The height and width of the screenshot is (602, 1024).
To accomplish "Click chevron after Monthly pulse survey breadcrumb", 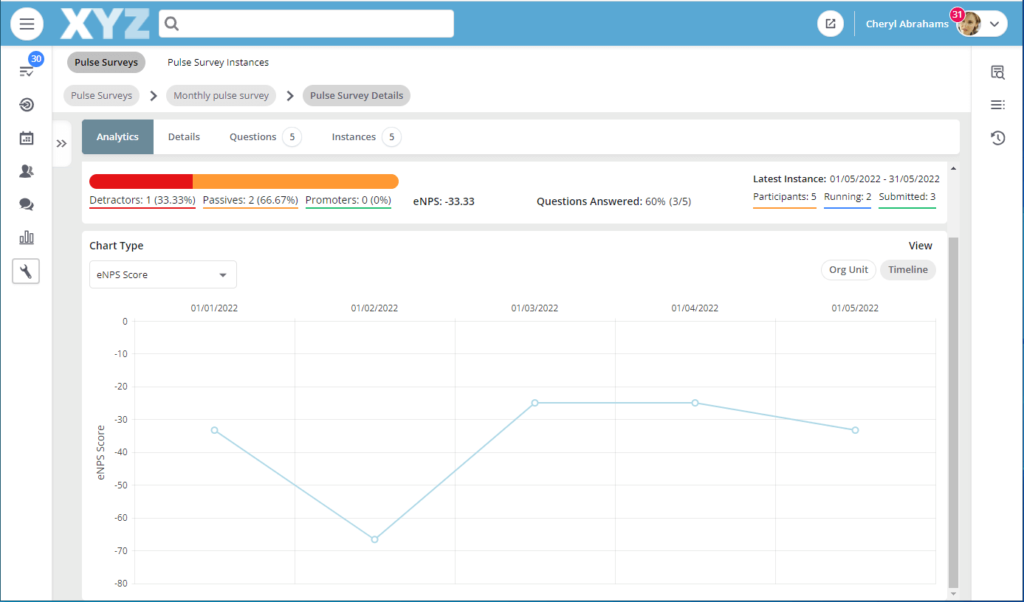I will pos(290,95).
